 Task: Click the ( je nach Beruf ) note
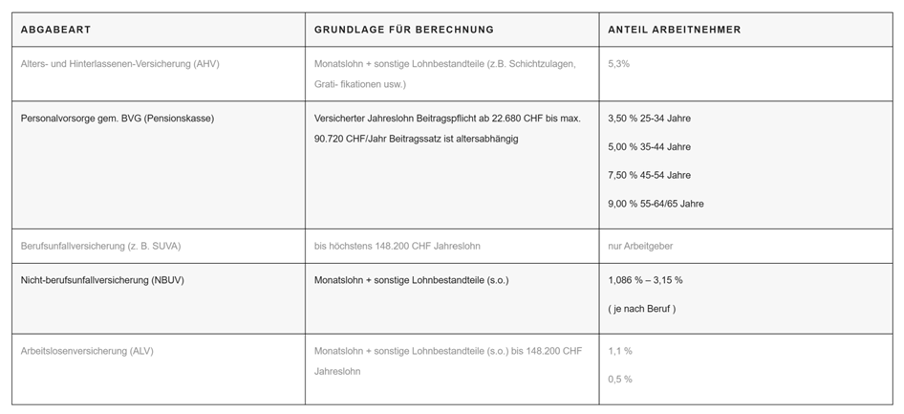(x=642, y=308)
